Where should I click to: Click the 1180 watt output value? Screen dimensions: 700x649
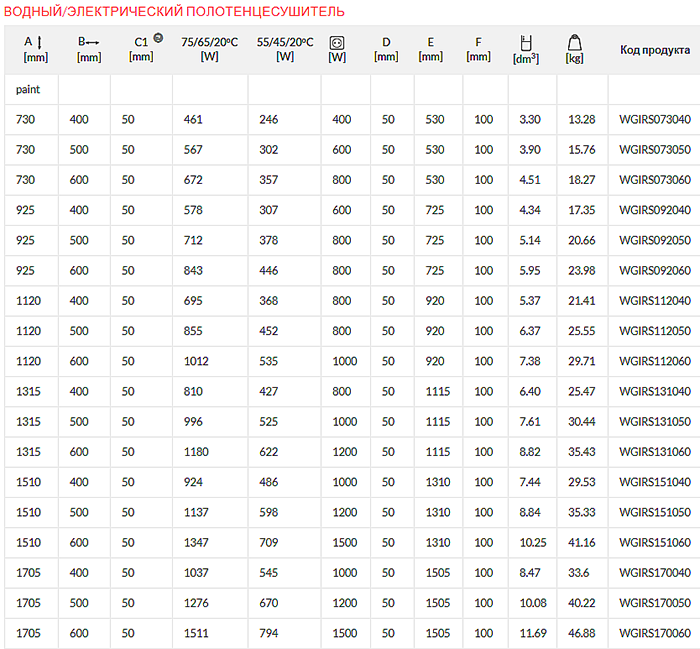click(196, 452)
